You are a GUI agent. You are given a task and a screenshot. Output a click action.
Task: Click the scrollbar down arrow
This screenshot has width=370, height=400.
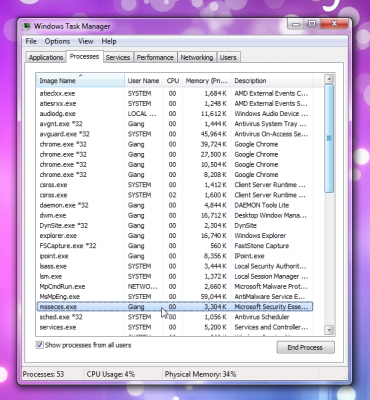(329, 330)
